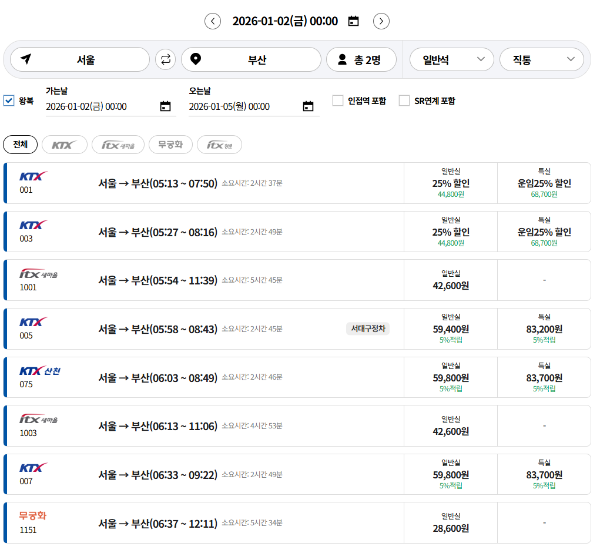The height and width of the screenshot is (549, 600).
Task: Swap departure and arrival stations
Action: [165, 60]
